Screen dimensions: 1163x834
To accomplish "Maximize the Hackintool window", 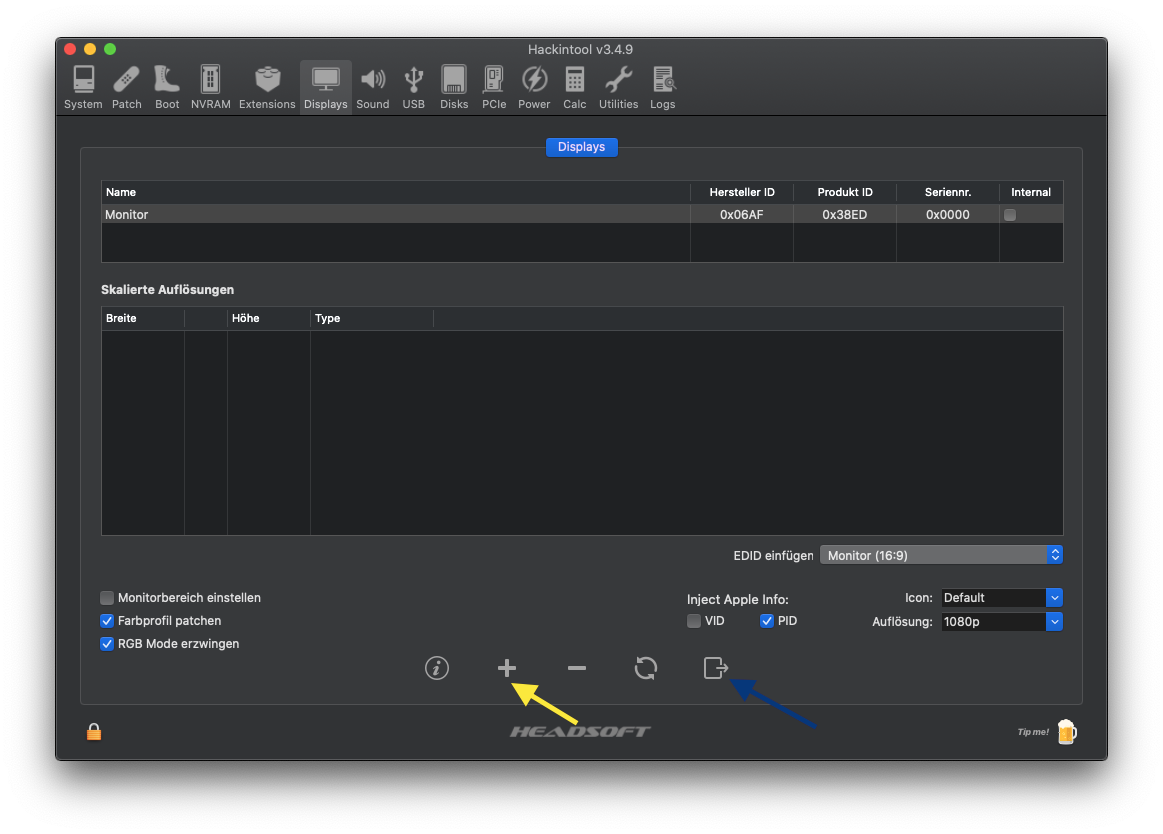I will tap(110, 49).
